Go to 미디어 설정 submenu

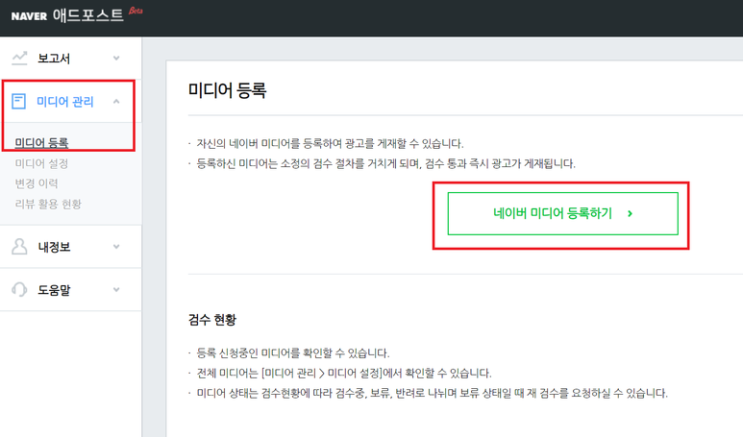(x=42, y=164)
